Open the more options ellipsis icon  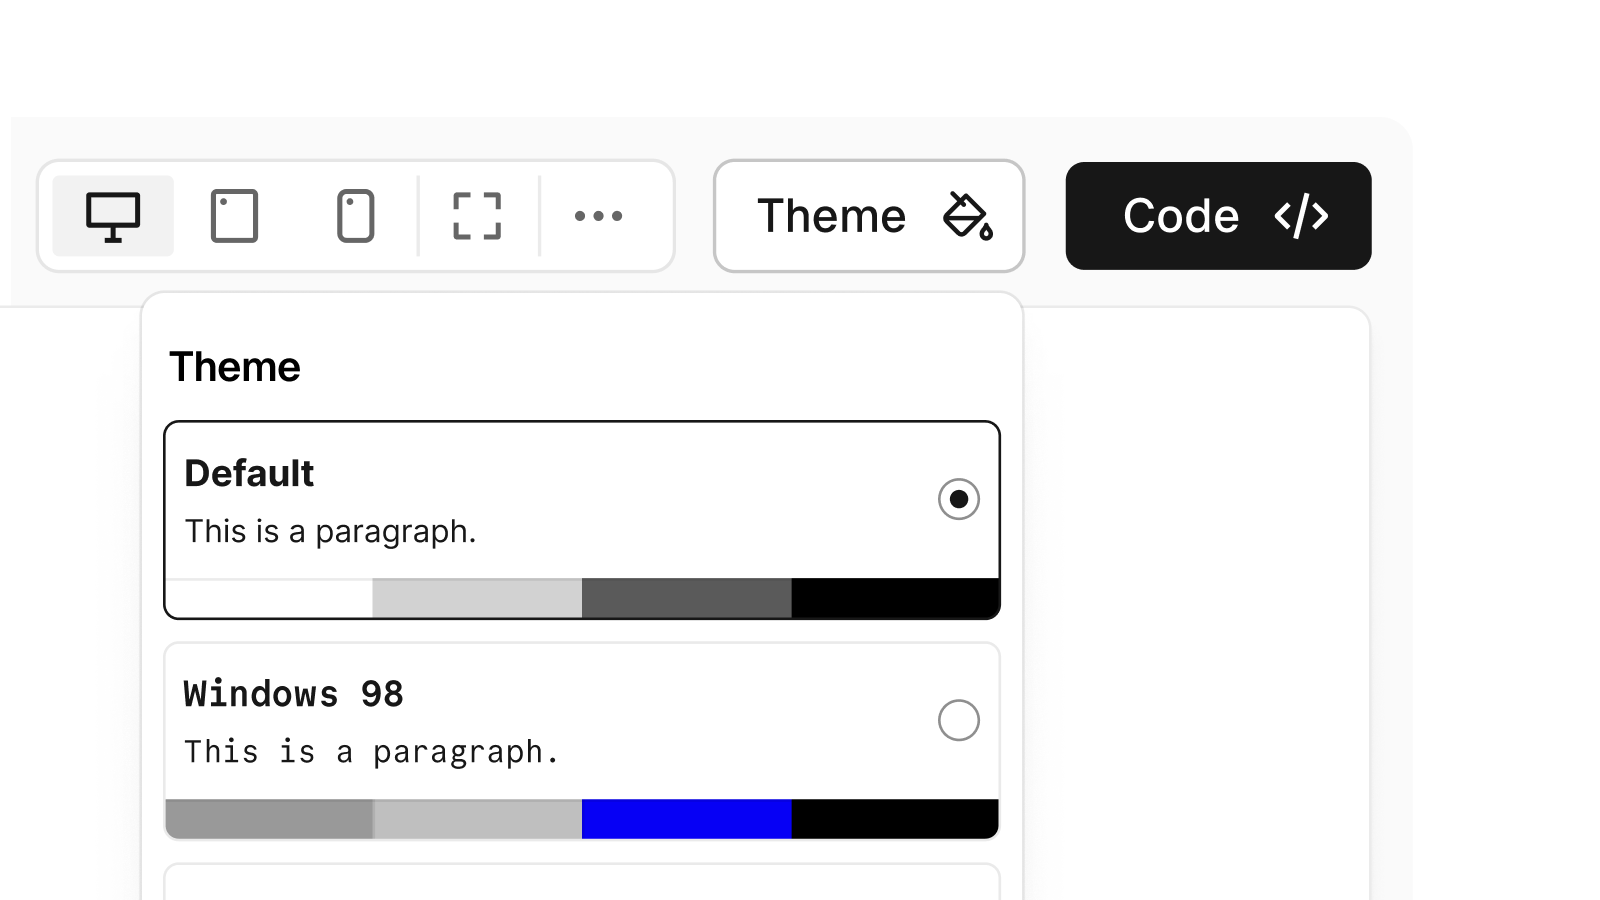[x=597, y=215]
